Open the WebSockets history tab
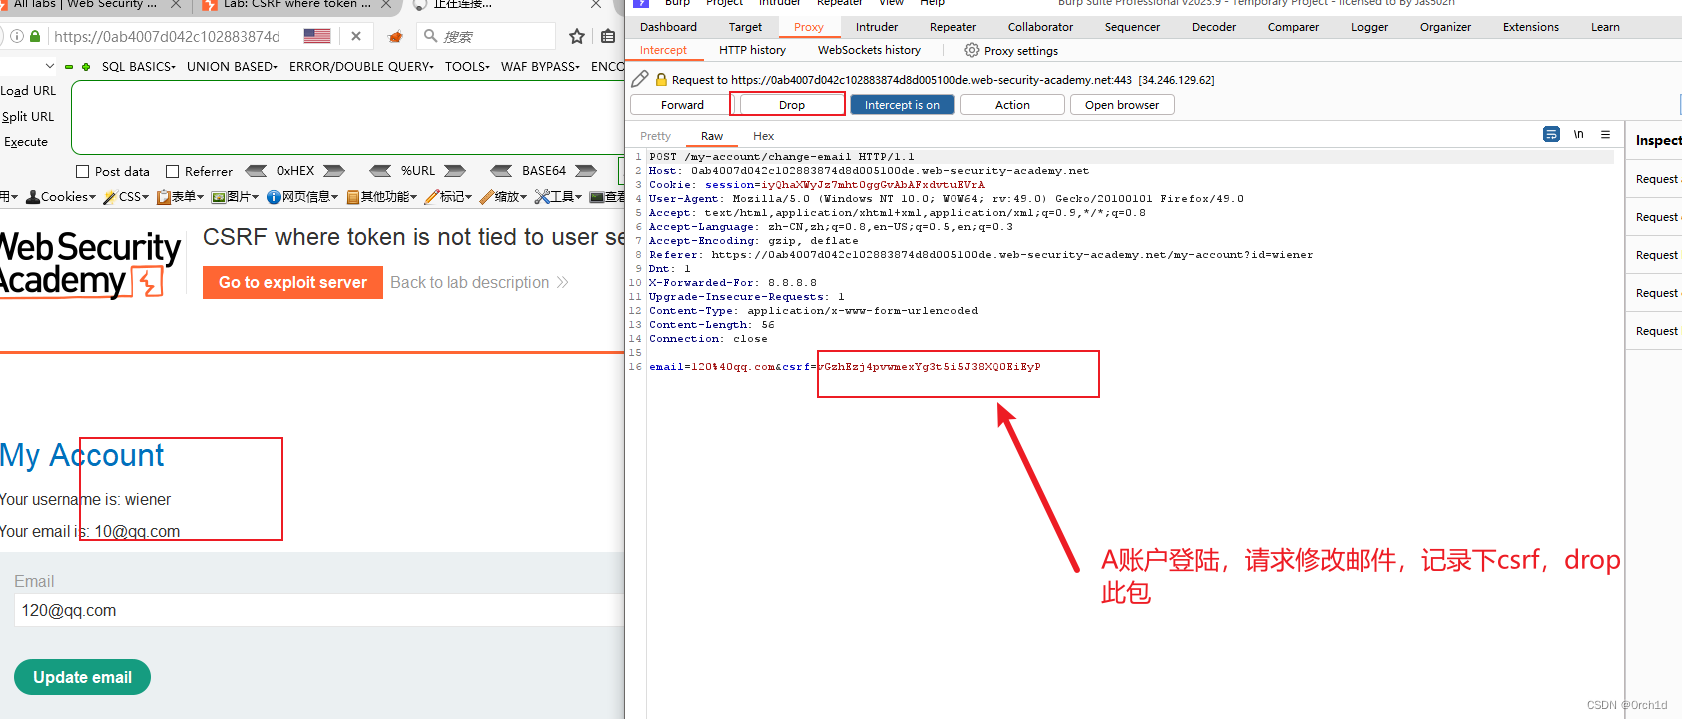Screen dimensions: 1682x719 [869, 50]
